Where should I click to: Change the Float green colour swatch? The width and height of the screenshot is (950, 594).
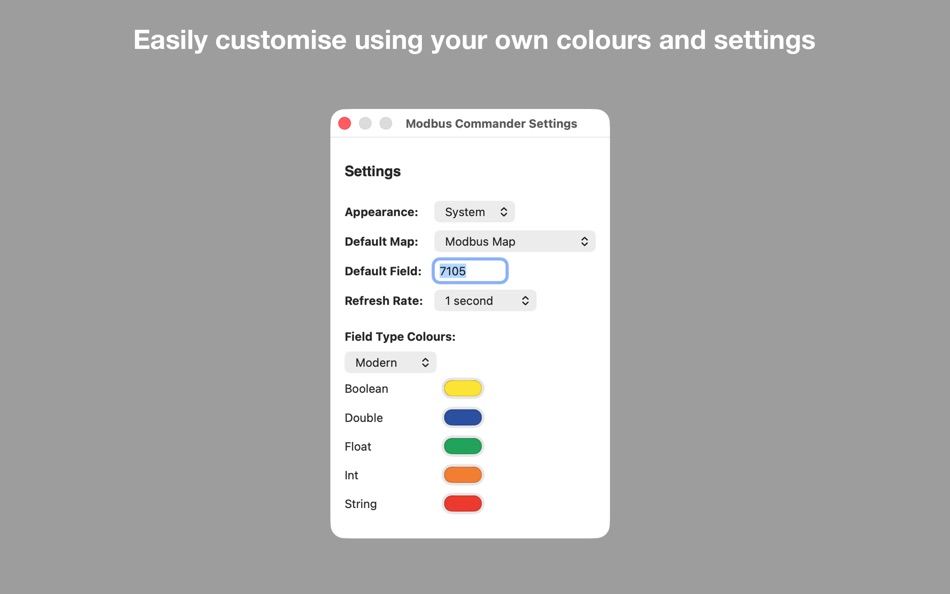coord(462,446)
